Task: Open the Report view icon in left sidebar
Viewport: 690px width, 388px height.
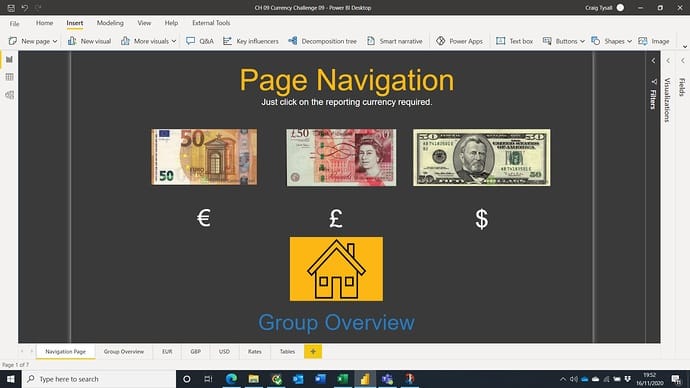Action: (9, 59)
